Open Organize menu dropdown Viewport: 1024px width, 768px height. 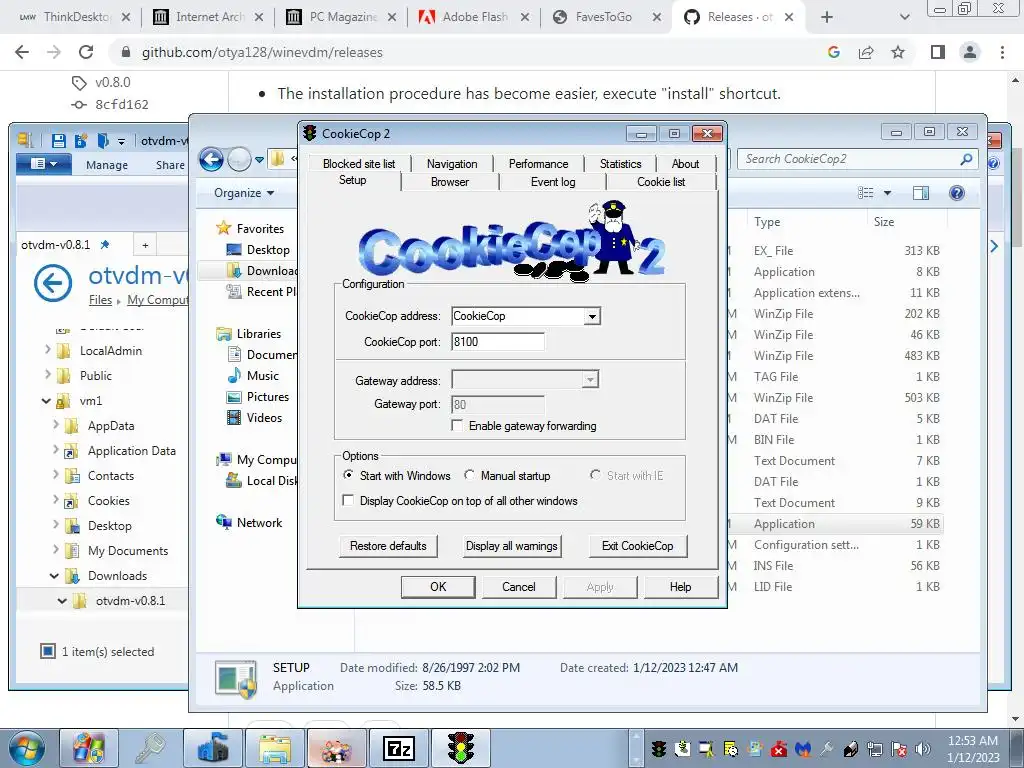click(244, 193)
